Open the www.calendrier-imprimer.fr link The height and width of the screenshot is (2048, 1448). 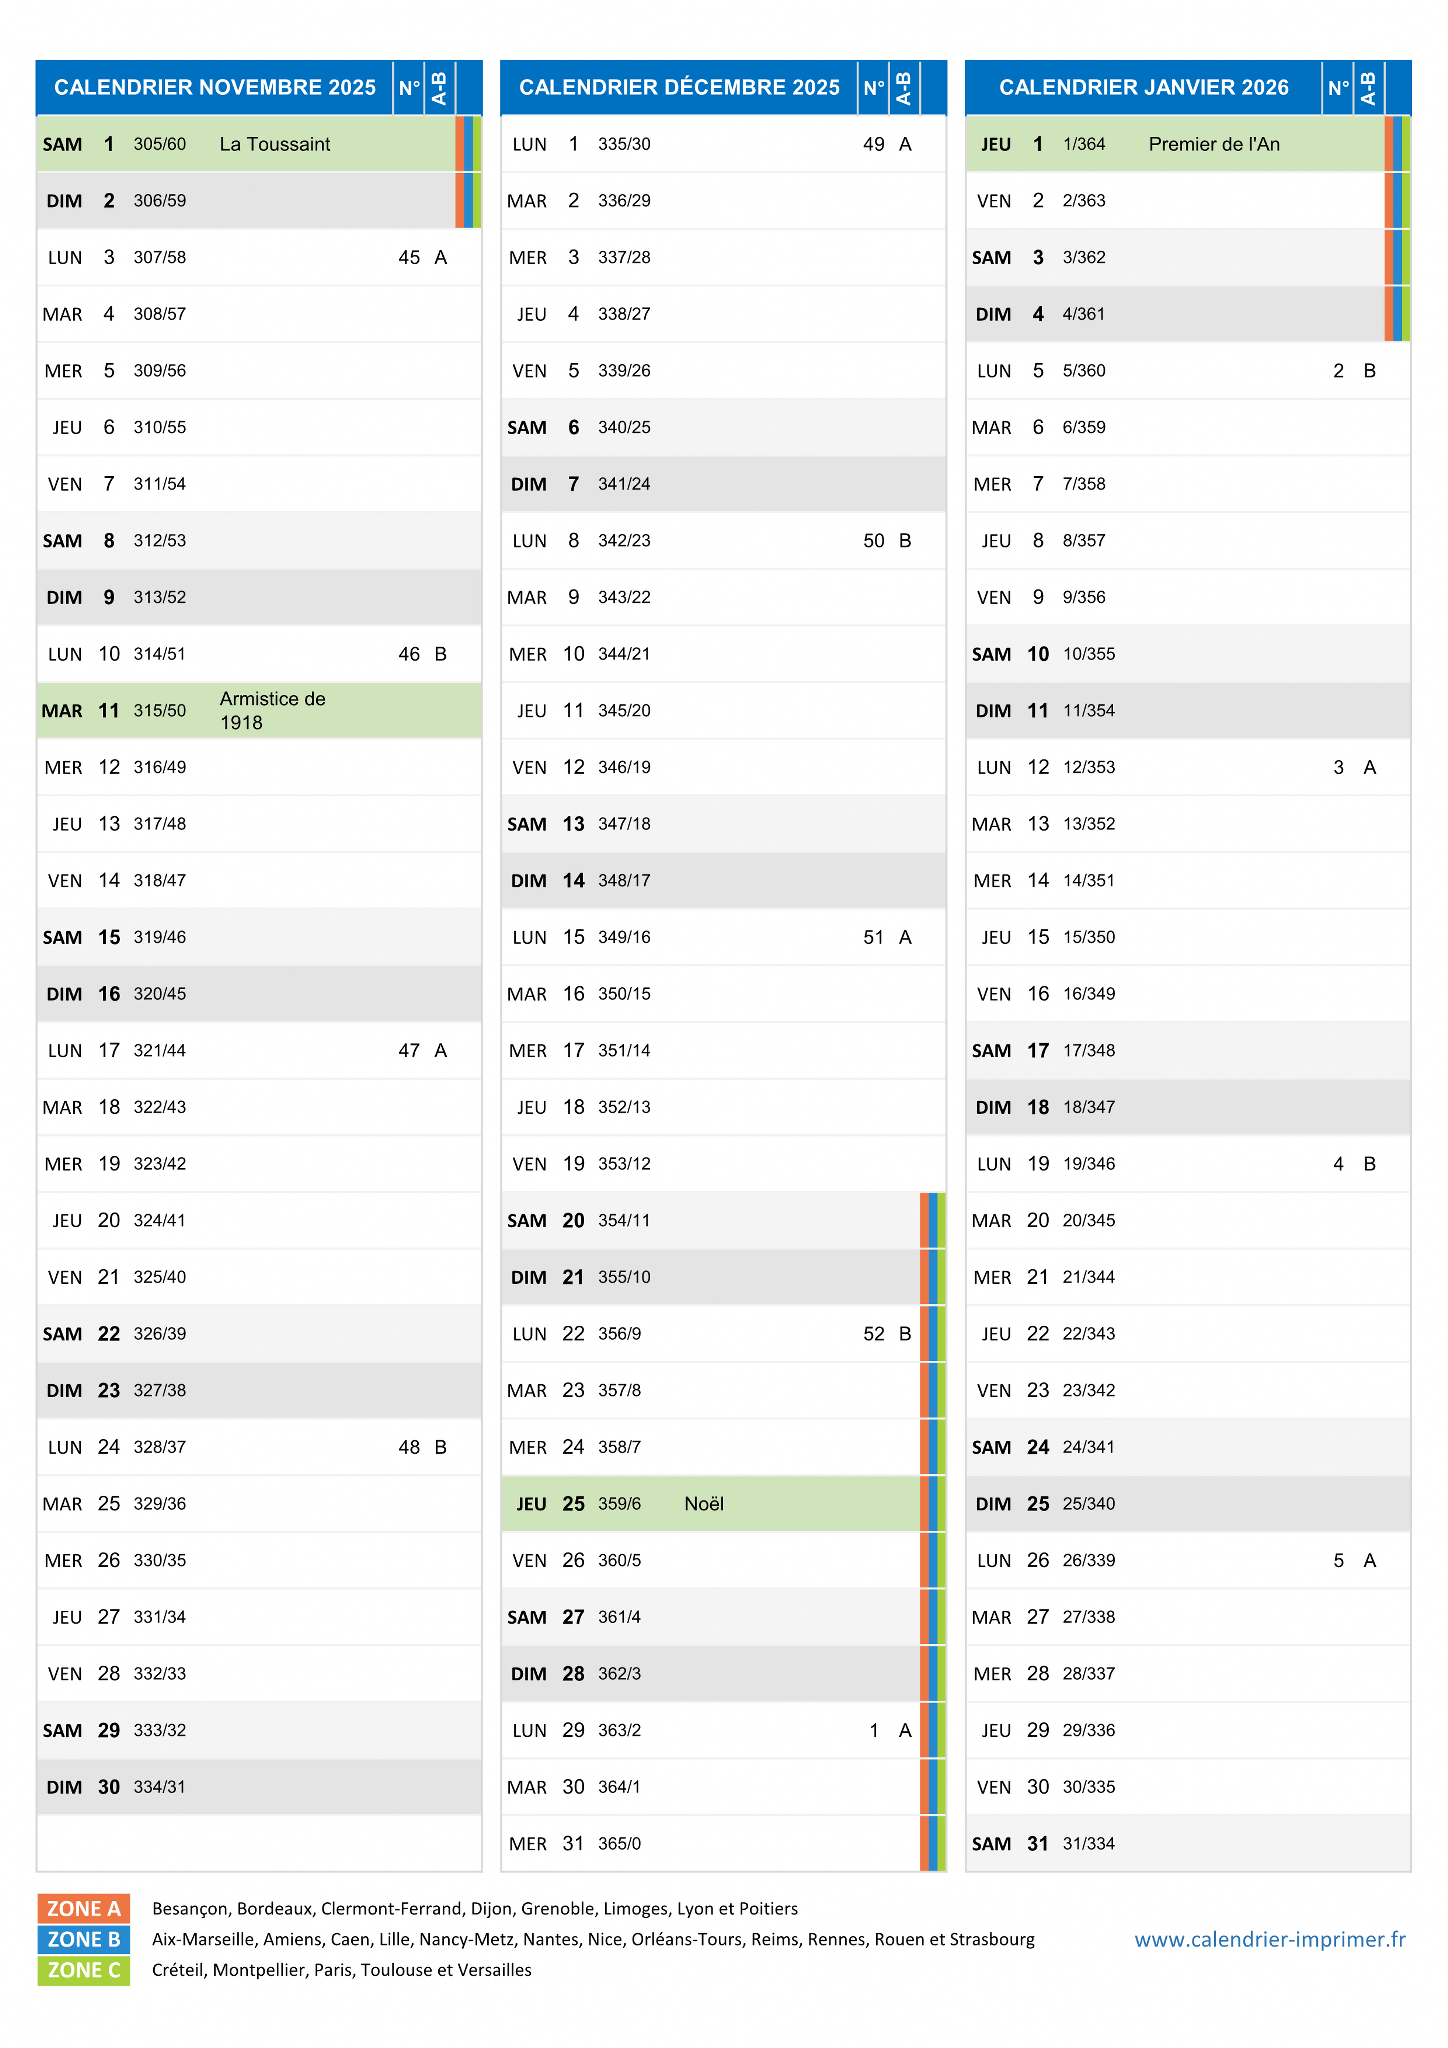click(1270, 1939)
